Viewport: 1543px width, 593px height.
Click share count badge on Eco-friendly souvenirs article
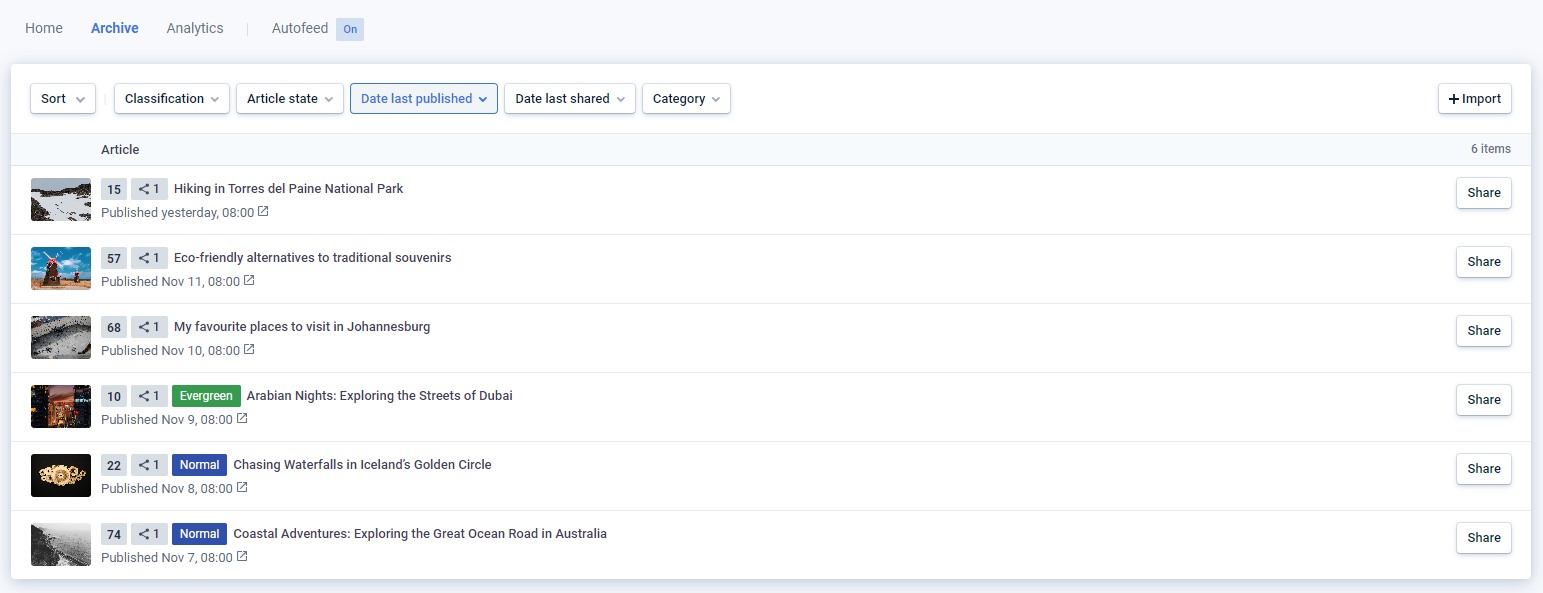point(149,258)
